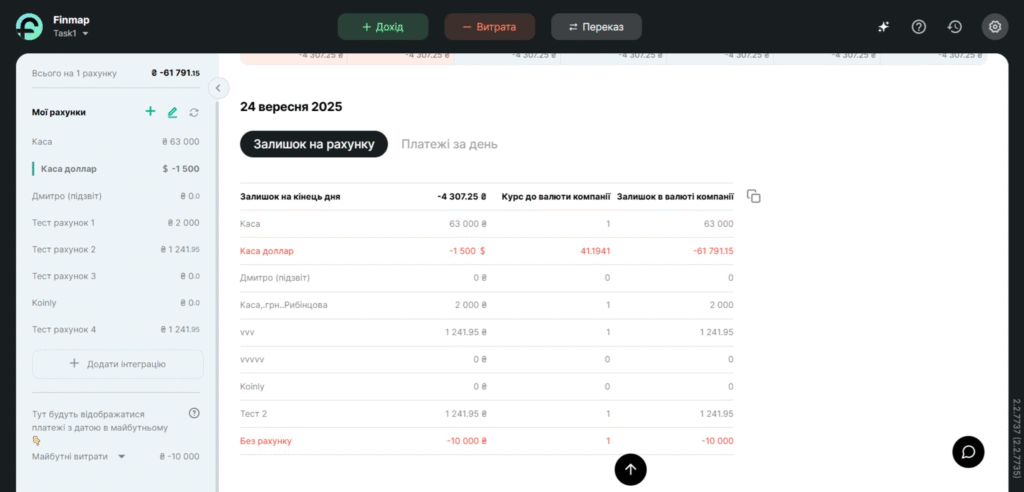1024x492 pixels.
Task: Expand the Майбутні витрати dropdown
Action: tap(121, 456)
